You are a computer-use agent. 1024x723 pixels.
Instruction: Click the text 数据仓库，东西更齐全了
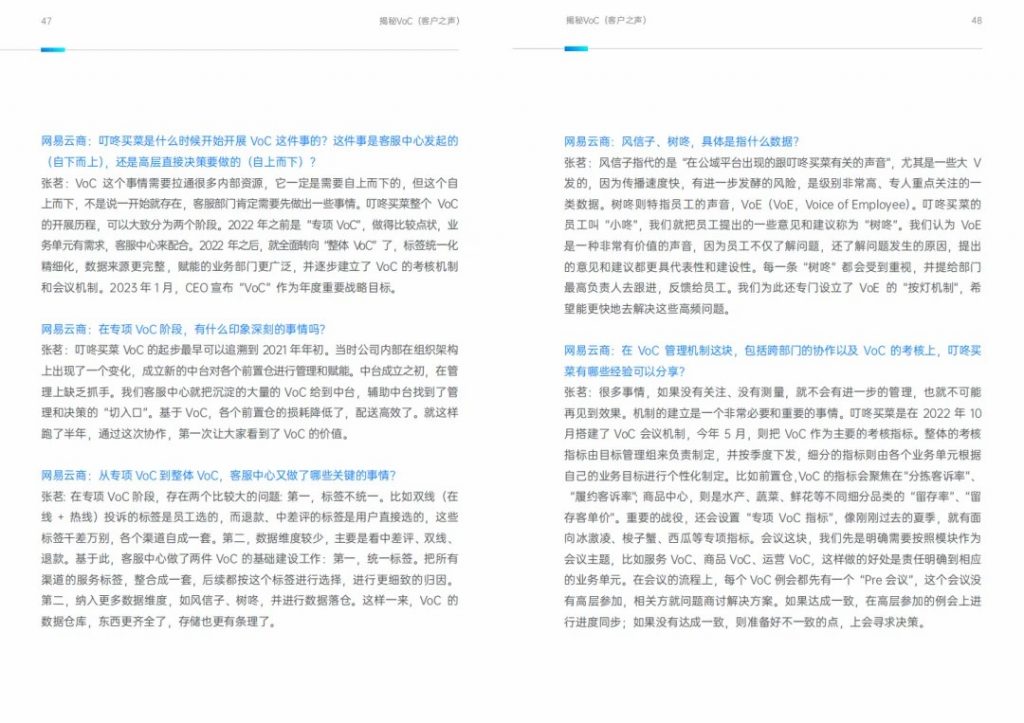(x=104, y=622)
